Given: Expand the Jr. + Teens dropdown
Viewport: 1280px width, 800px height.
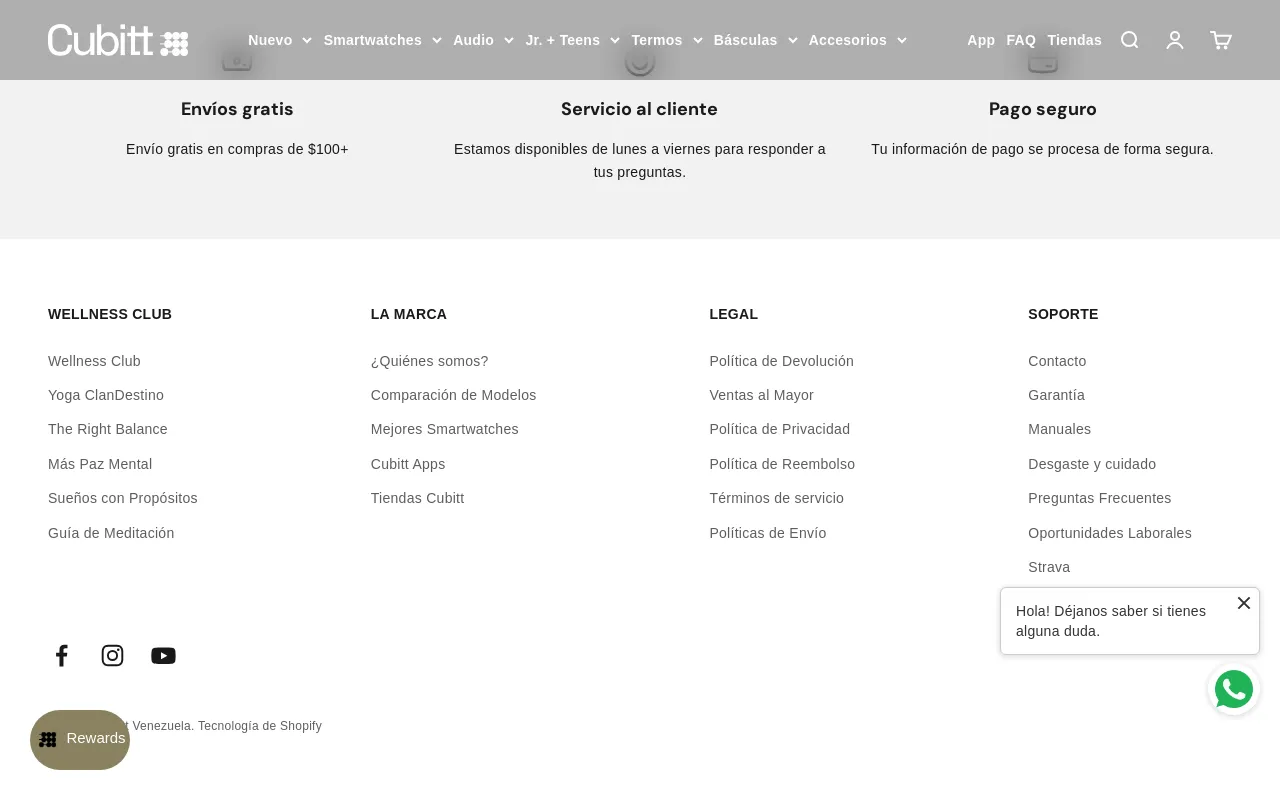Looking at the screenshot, I should point(572,40).
